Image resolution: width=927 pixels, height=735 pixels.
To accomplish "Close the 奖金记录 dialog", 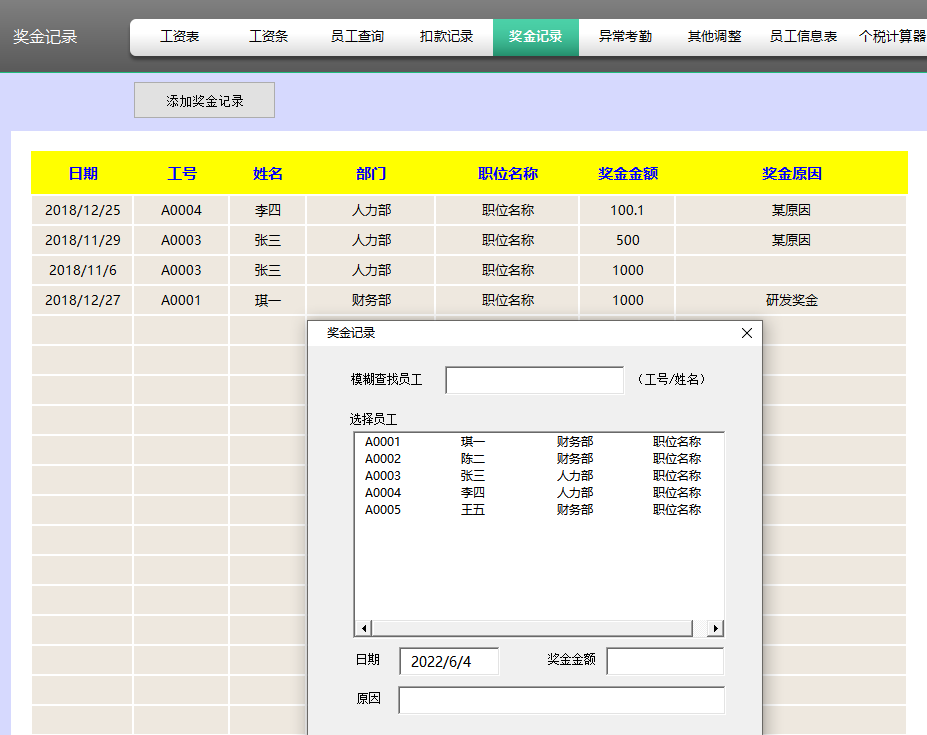I will pos(746,333).
